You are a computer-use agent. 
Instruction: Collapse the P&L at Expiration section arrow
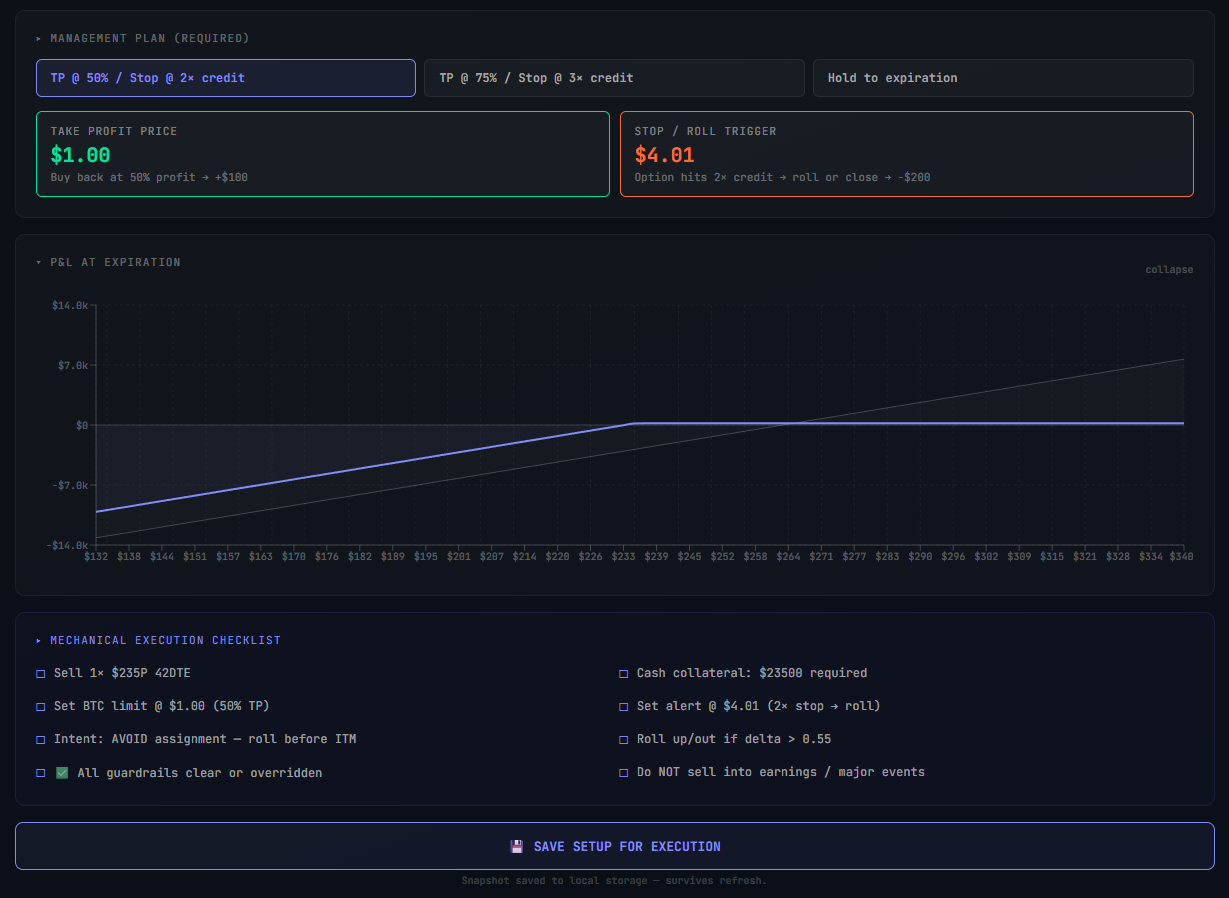tap(40, 262)
